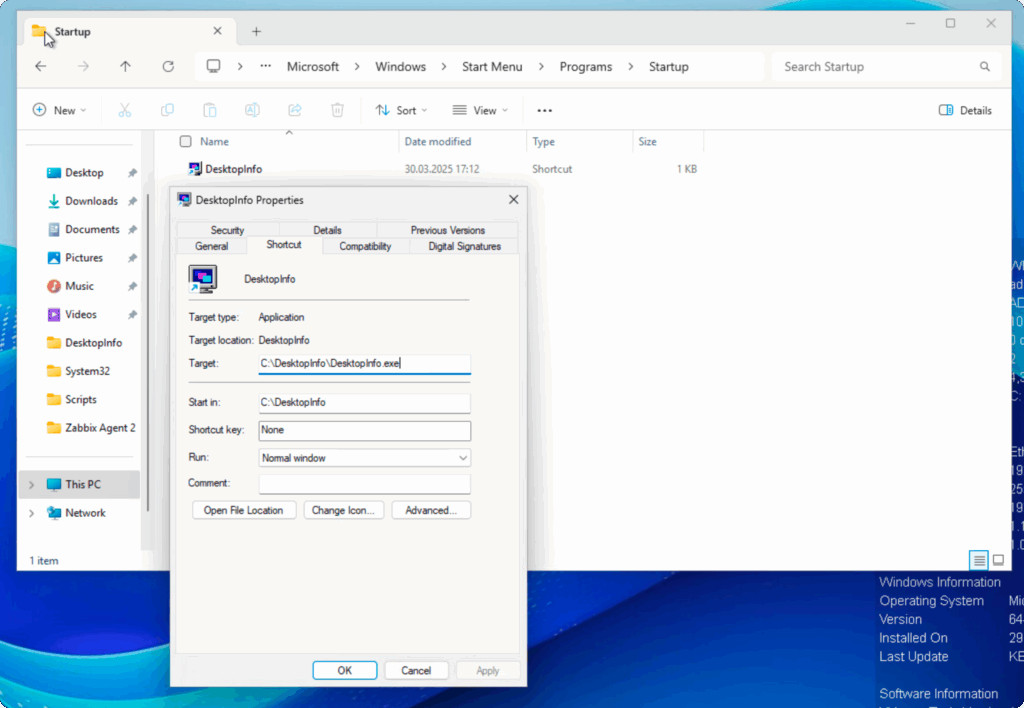
Task: Switch to the Compatibility tab
Action: click(x=365, y=246)
